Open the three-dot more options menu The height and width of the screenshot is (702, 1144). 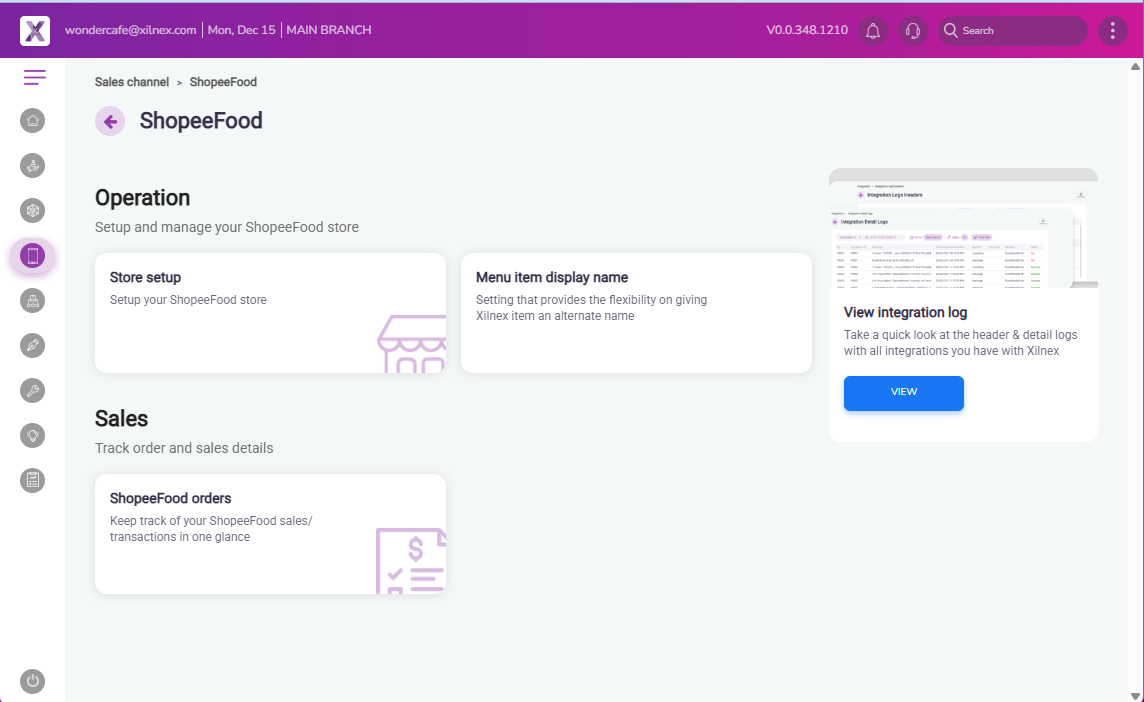[1113, 31]
